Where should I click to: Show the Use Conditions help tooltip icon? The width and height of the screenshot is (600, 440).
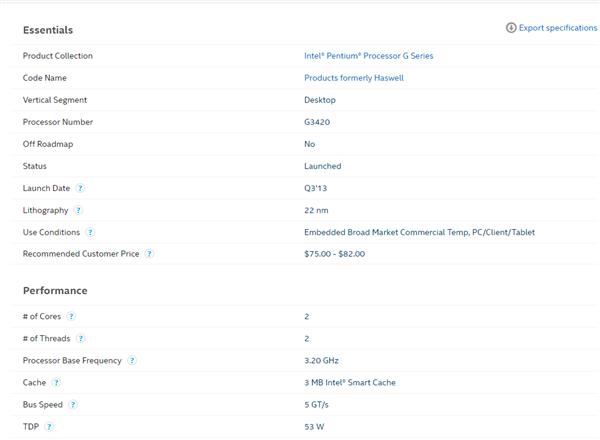click(91, 232)
